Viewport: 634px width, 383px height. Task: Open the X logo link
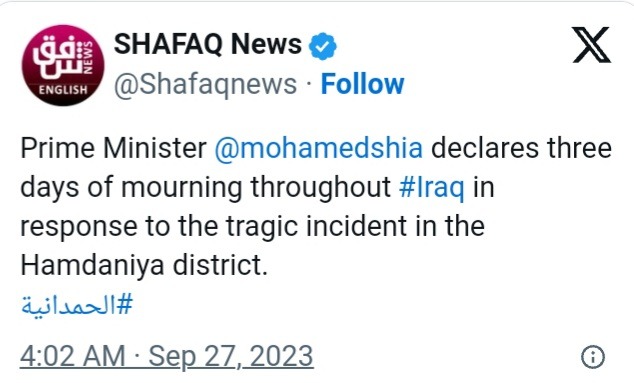click(592, 45)
